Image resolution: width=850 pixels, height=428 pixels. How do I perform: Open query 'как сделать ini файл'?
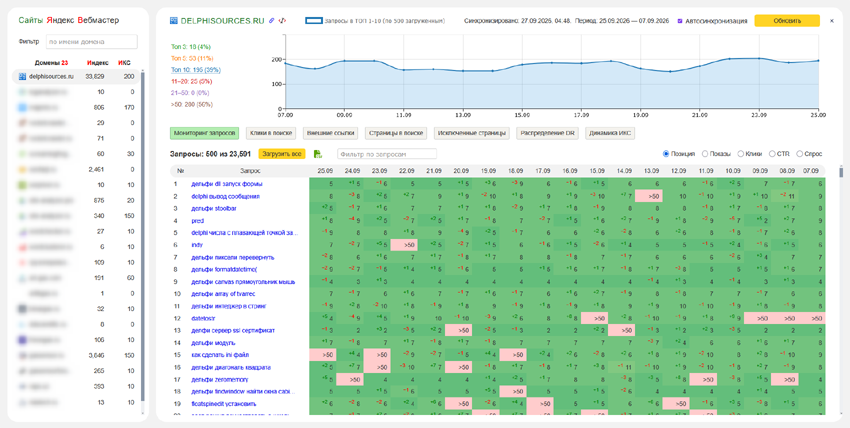coord(220,355)
